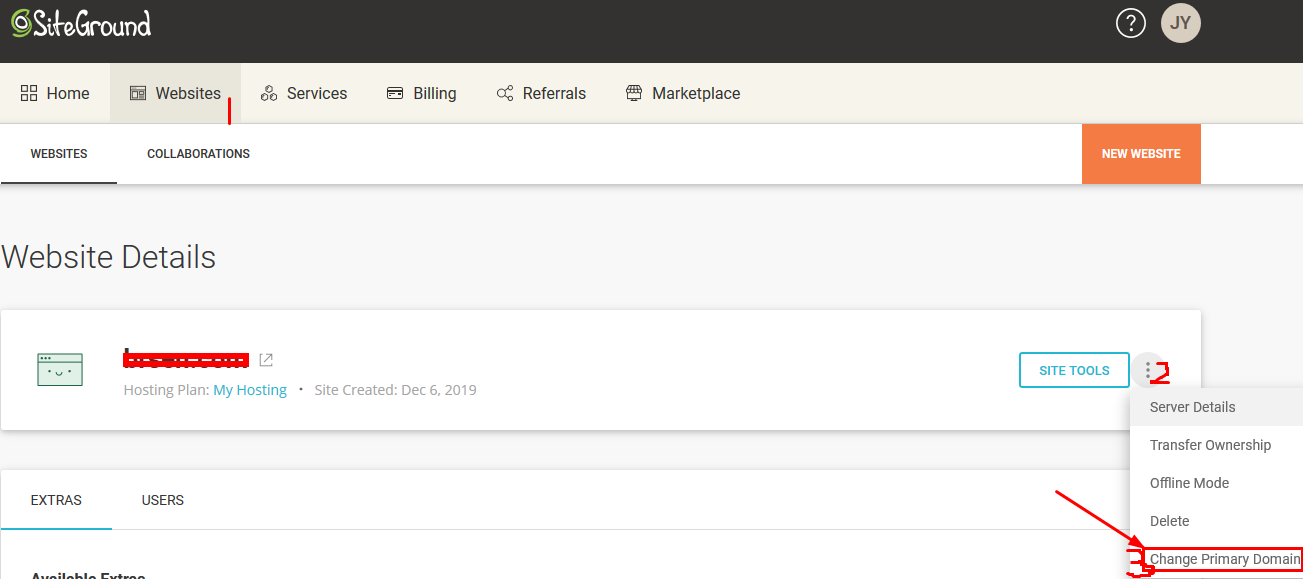Click the green website smiley thumbnail icon

(x=59, y=370)
